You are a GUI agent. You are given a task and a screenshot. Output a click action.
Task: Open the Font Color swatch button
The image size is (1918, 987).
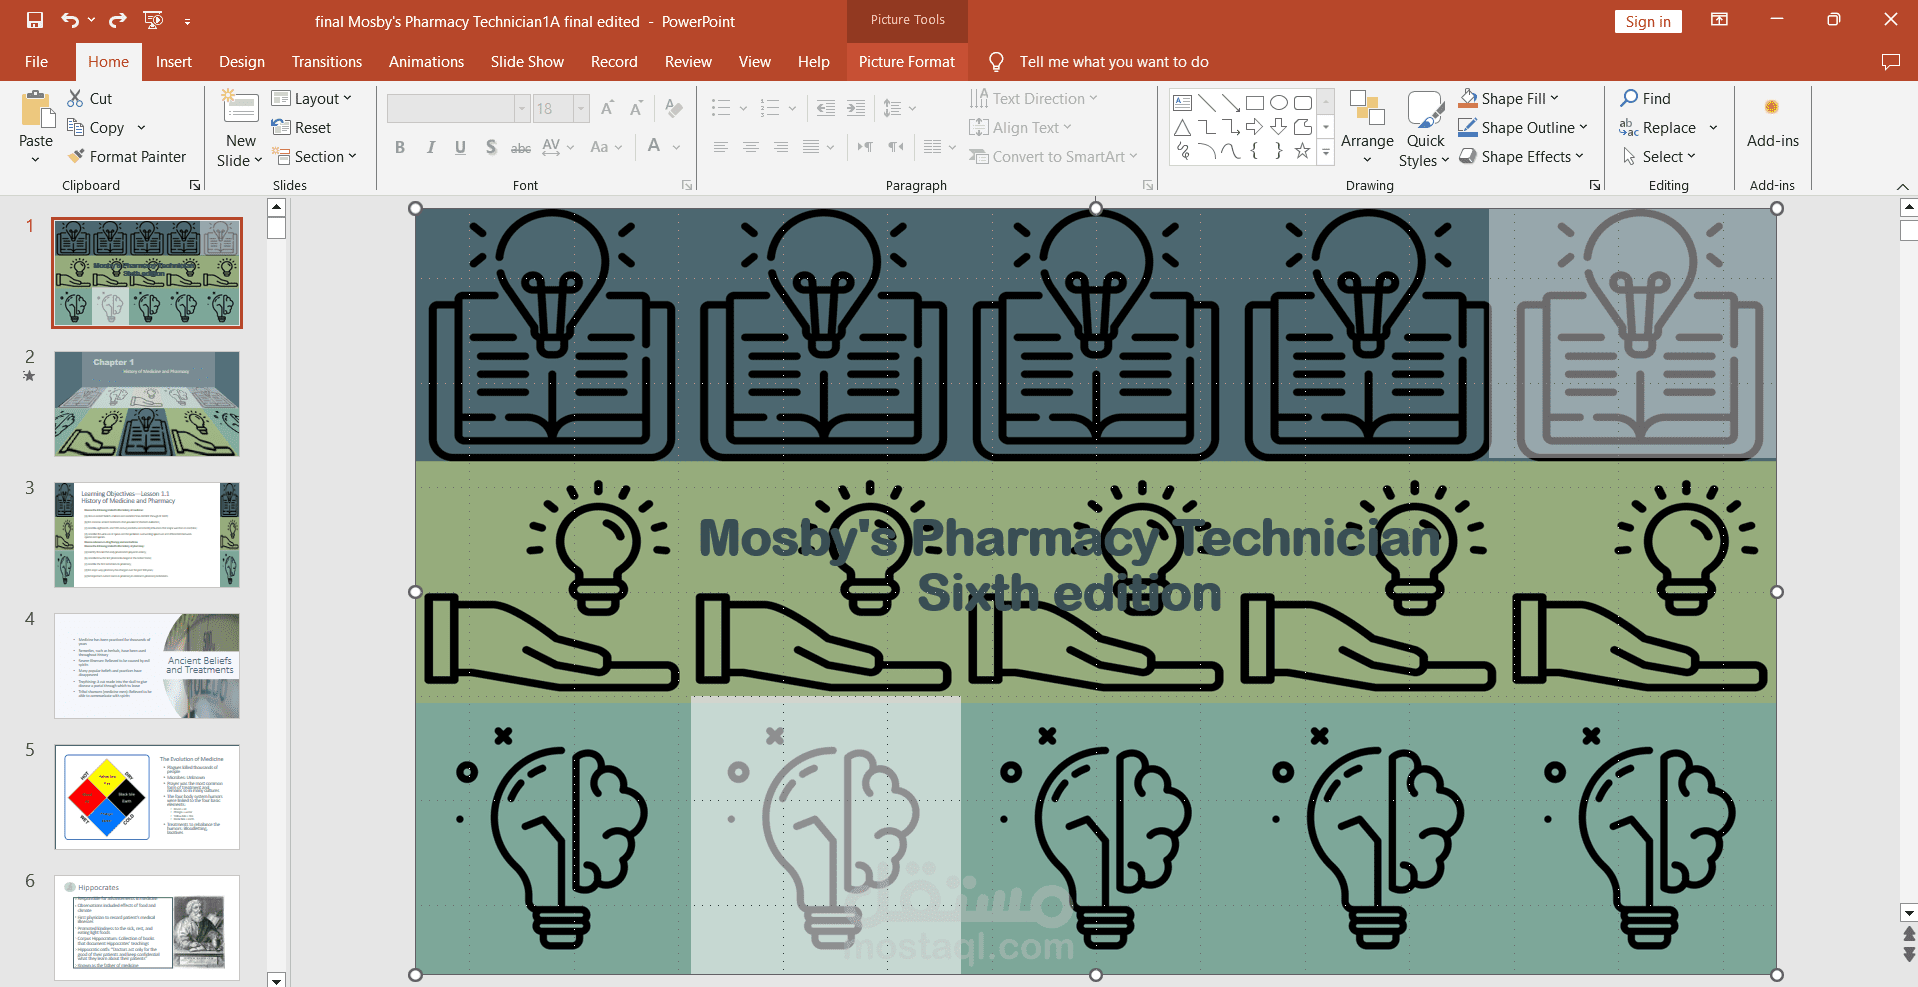pos(654,147)
